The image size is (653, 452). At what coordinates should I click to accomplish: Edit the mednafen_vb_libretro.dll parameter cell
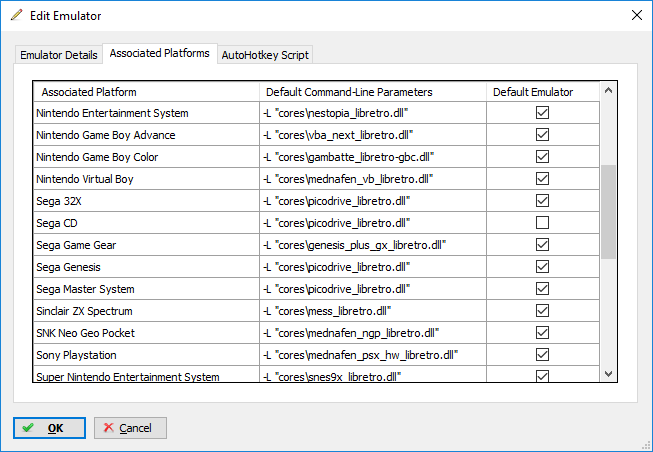coord(373,179)
